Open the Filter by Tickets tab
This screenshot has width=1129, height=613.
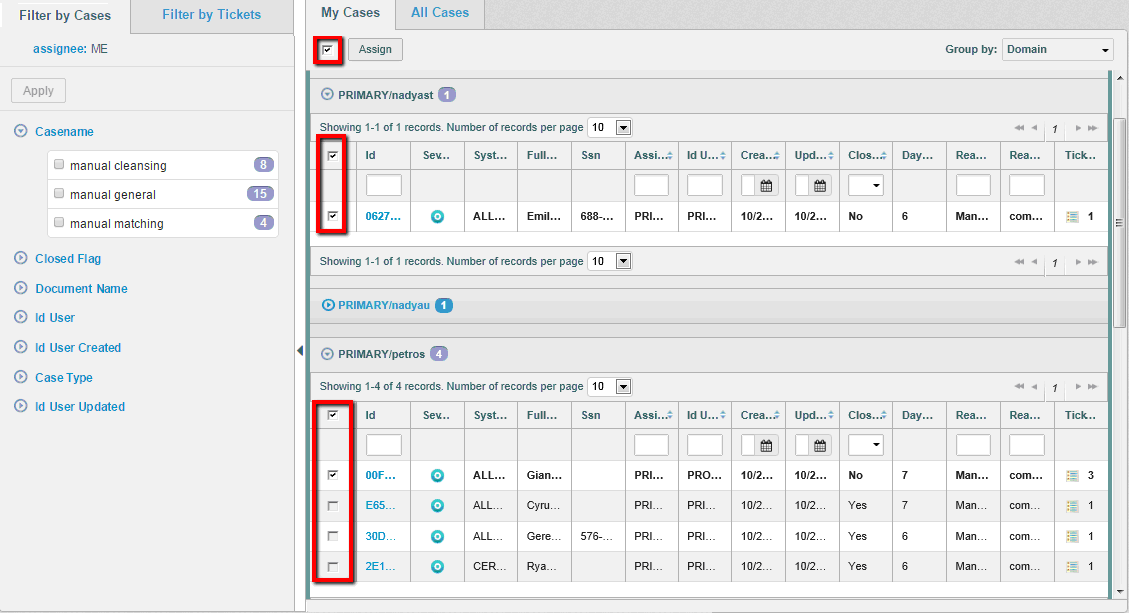(211, 15)
